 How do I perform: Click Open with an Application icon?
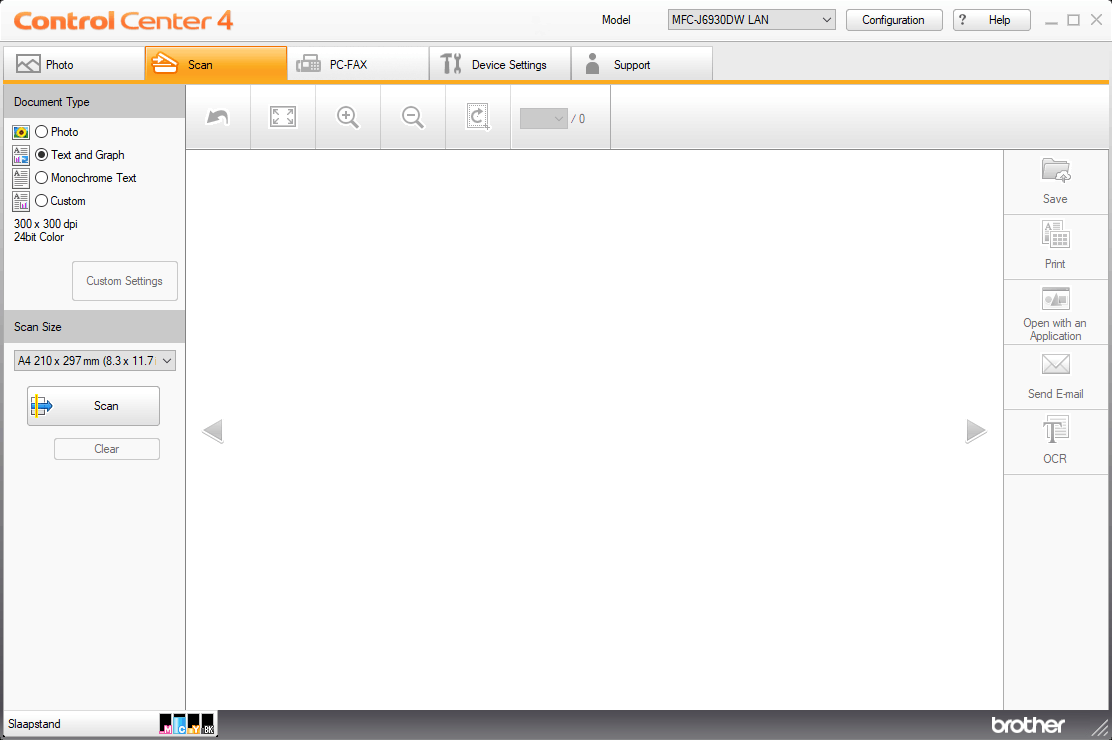point(1055,299)
